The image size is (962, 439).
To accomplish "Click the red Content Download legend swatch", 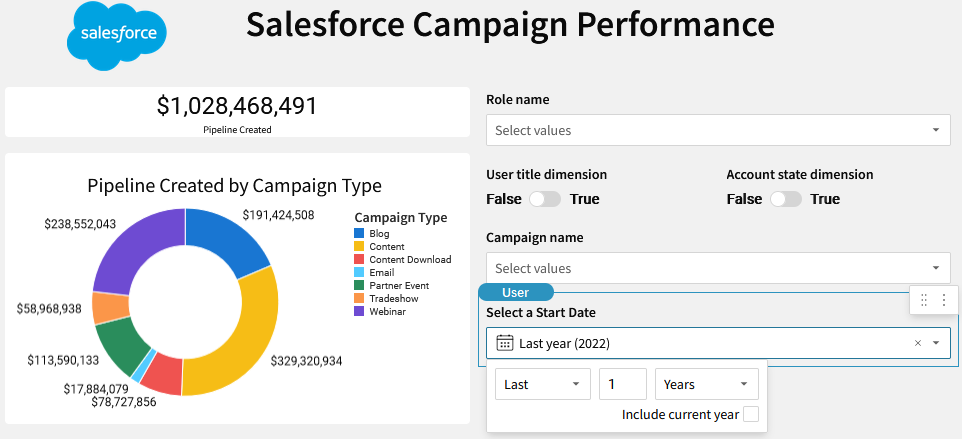I will [360, 259].
